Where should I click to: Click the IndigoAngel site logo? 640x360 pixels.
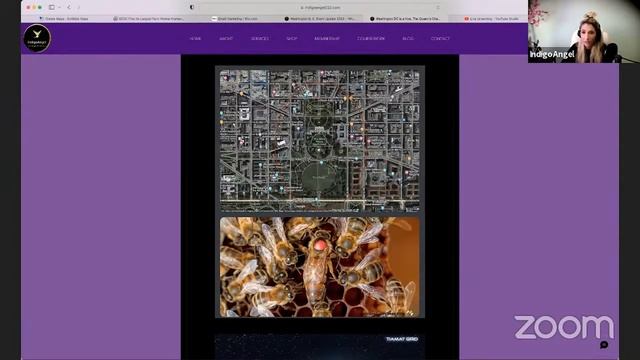(37, 38)
